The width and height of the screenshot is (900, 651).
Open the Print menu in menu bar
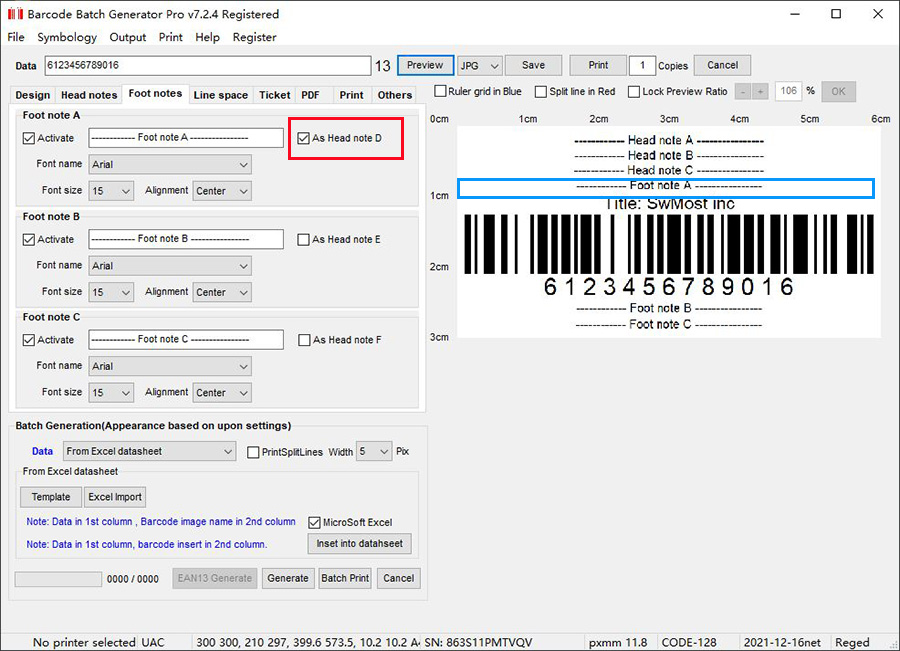point(170,37)
